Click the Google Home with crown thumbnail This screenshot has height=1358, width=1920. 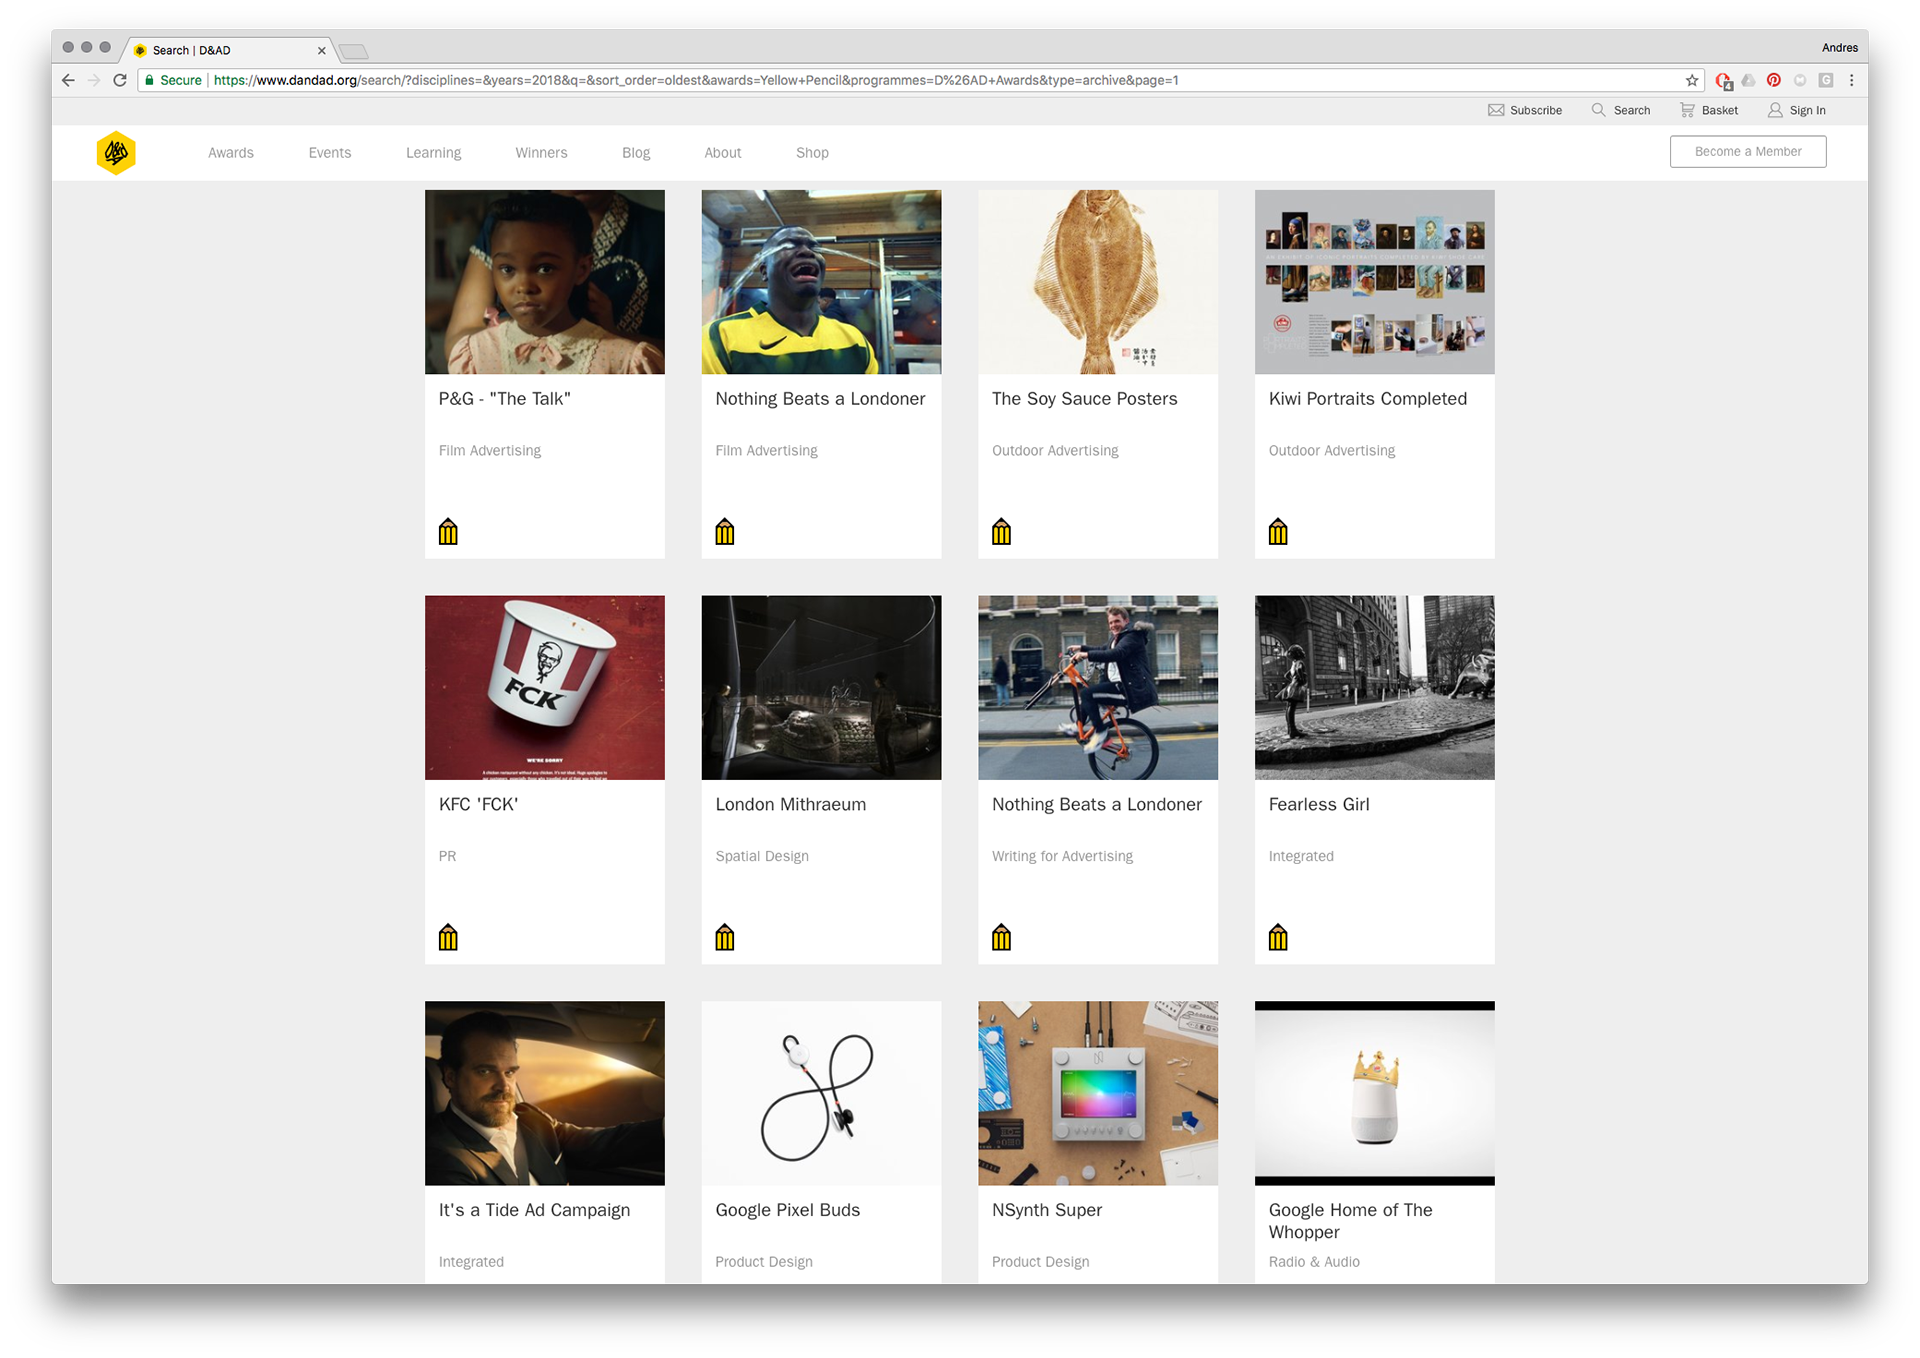(1375, 1093)
